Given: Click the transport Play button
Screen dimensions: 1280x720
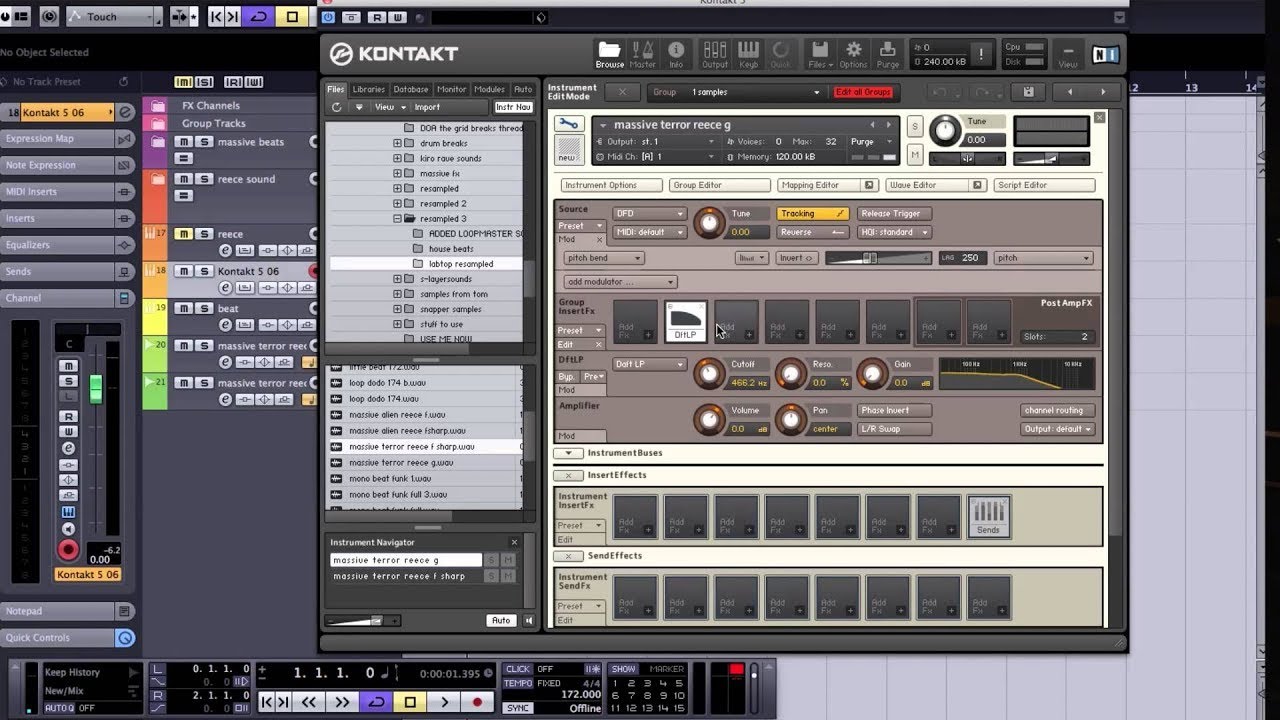Looking at the screenshot, I should (444, 702).
